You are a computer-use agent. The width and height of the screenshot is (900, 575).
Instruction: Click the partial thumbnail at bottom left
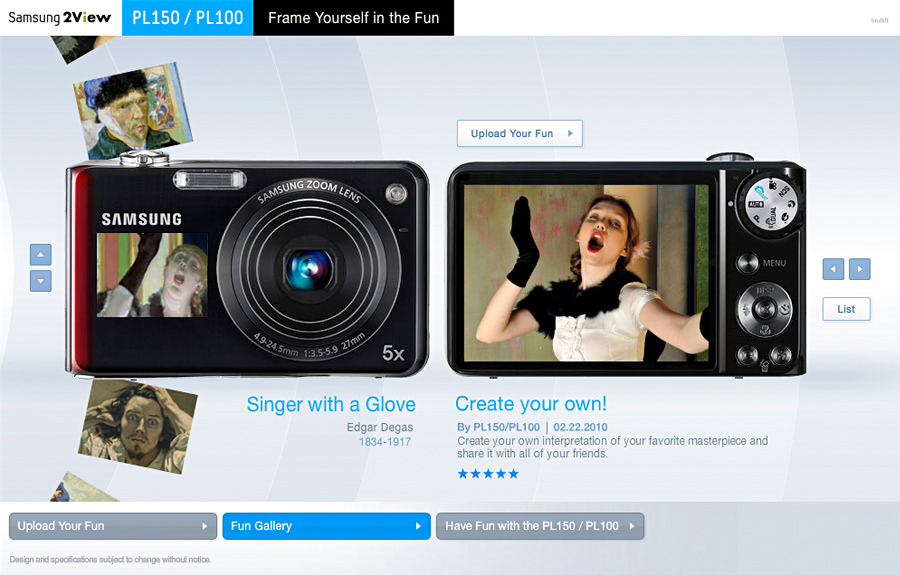[x=82, y=488]
